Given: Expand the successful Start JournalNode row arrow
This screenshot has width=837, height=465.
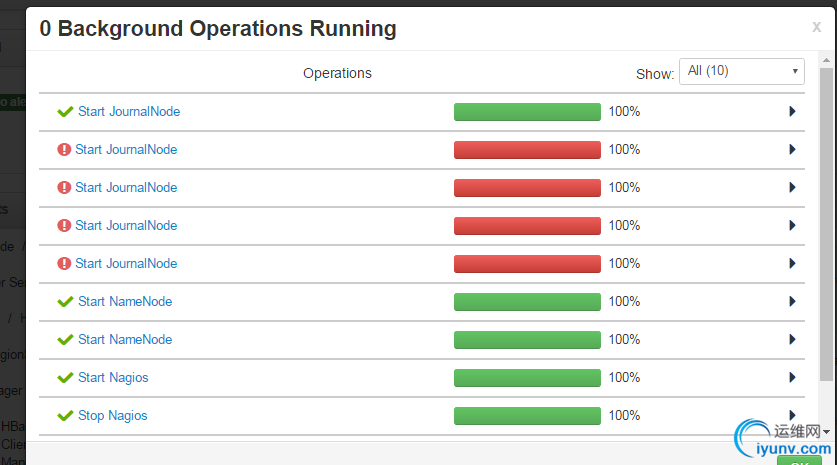Looking at the screenshot, I should 792,112.
